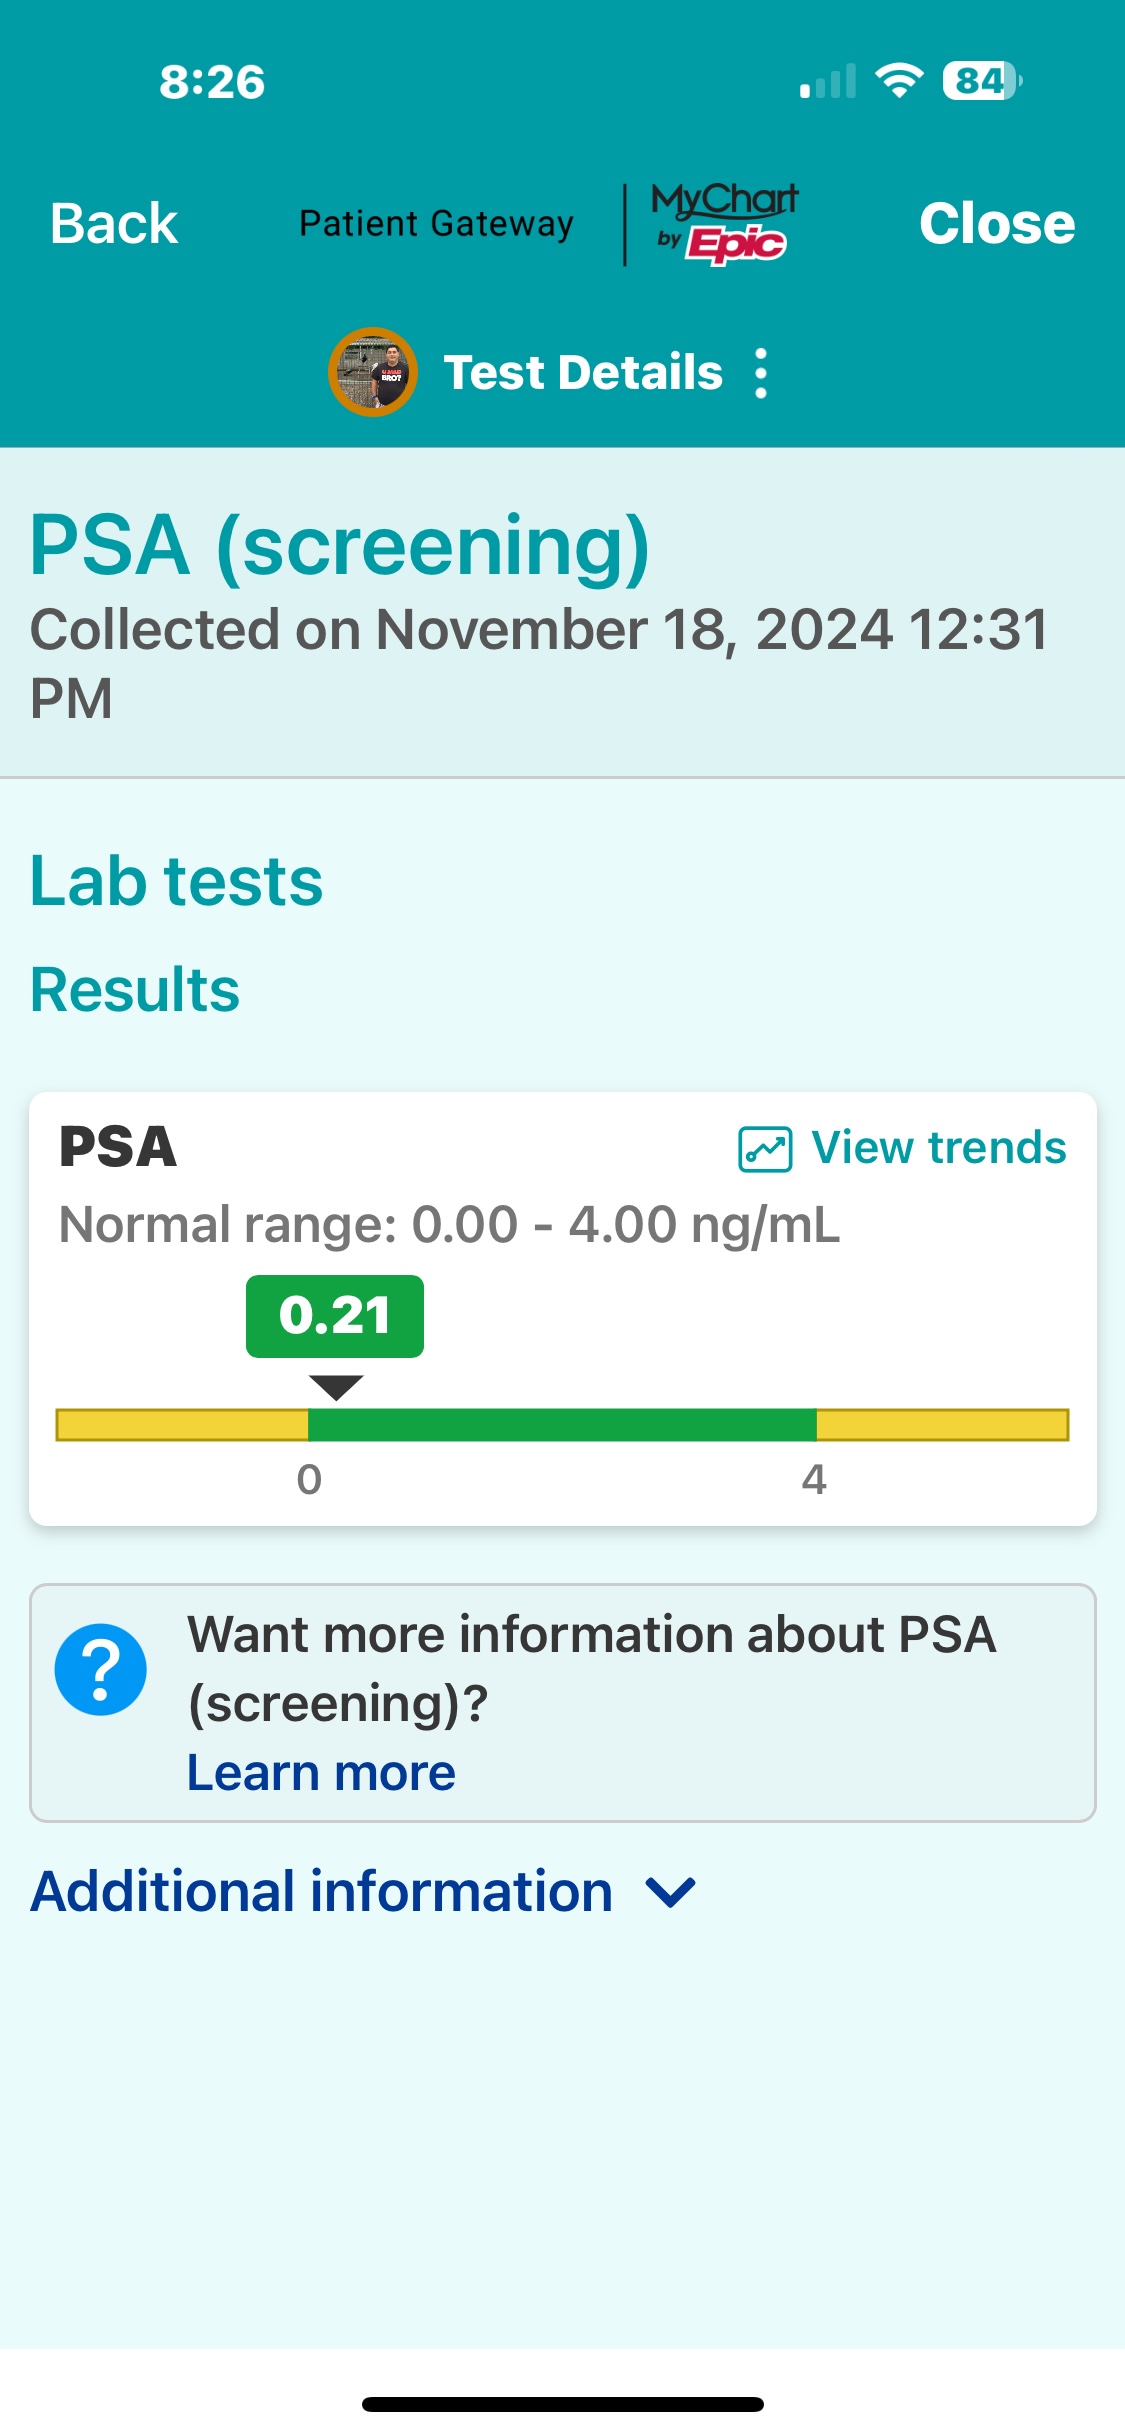Viewport: 1125px width, 2436px height.
Task: Tap the chevron next to Additional information
Action: click(670, 1892)
